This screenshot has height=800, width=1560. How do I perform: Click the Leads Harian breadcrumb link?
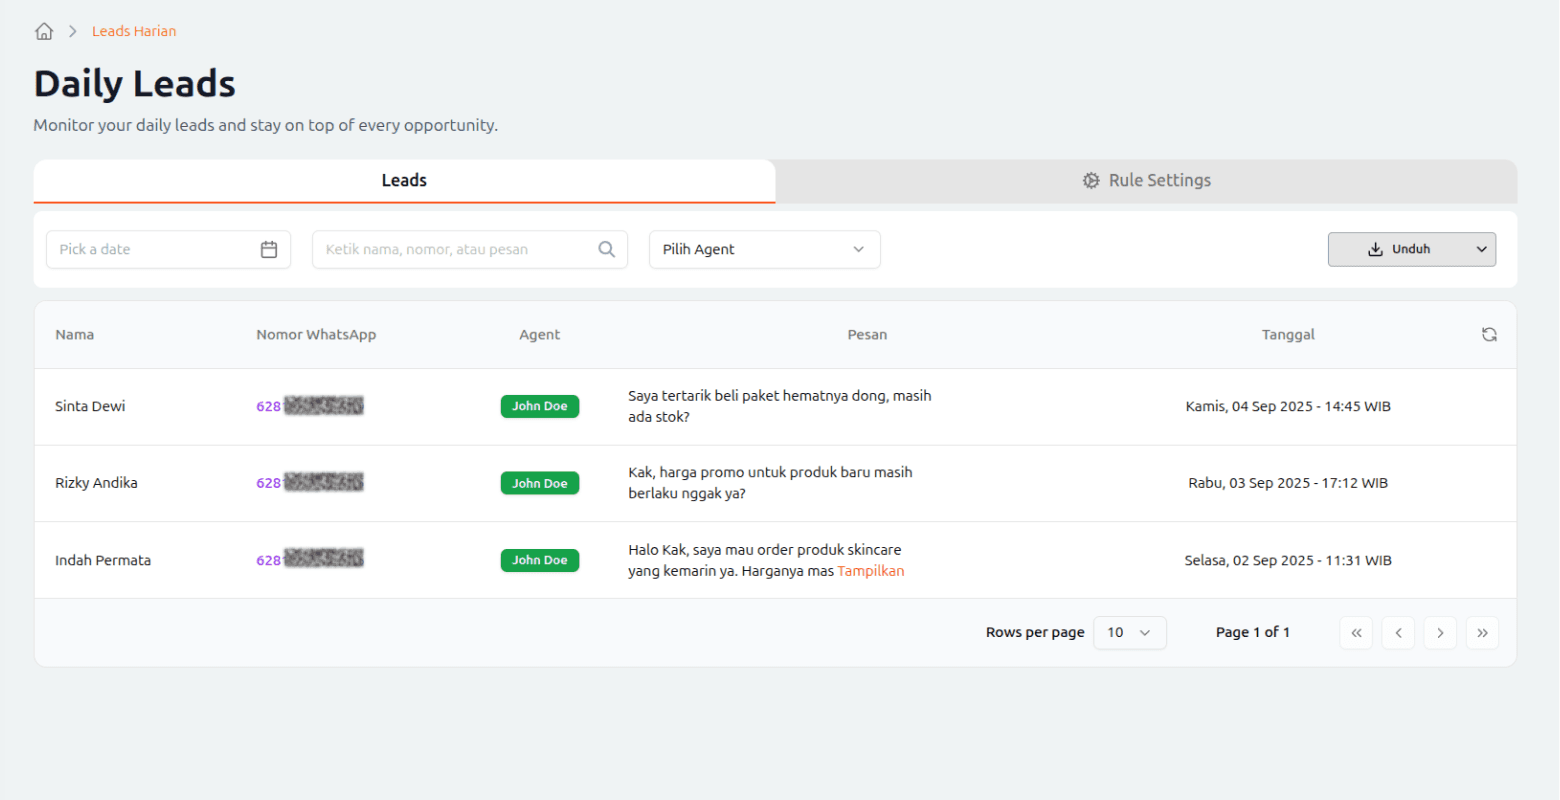[x=134, y=31]
